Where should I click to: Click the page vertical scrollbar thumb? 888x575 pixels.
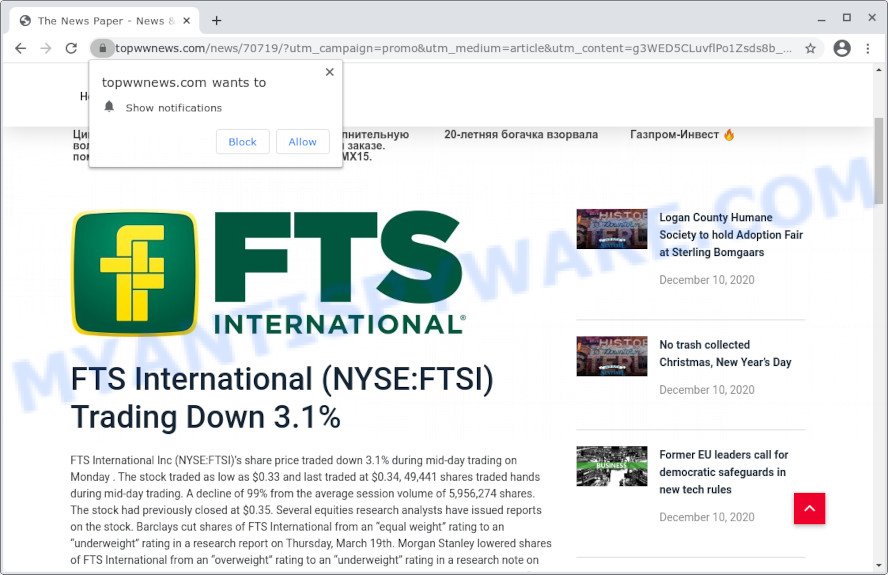(878, 161)
